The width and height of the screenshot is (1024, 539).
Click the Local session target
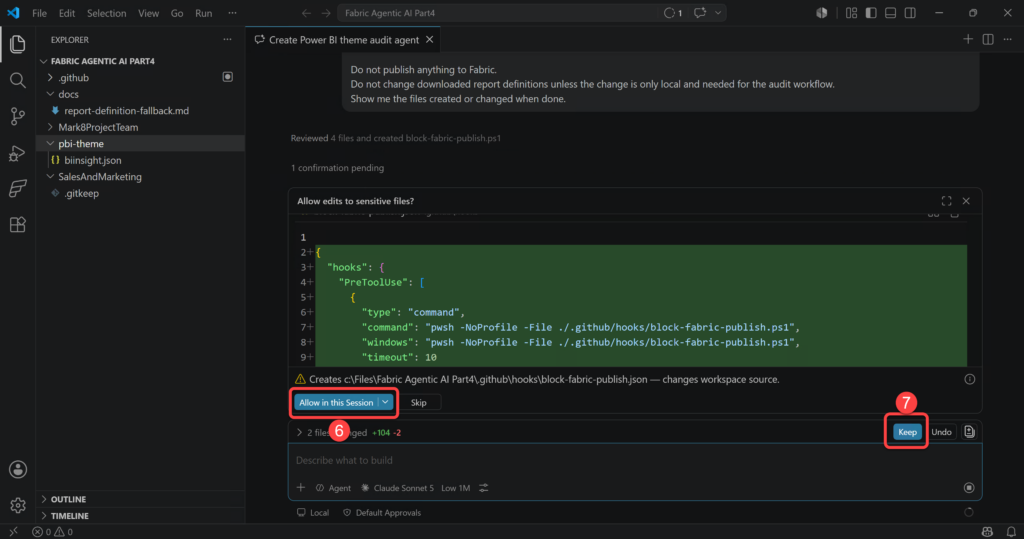tap(313, 513)
